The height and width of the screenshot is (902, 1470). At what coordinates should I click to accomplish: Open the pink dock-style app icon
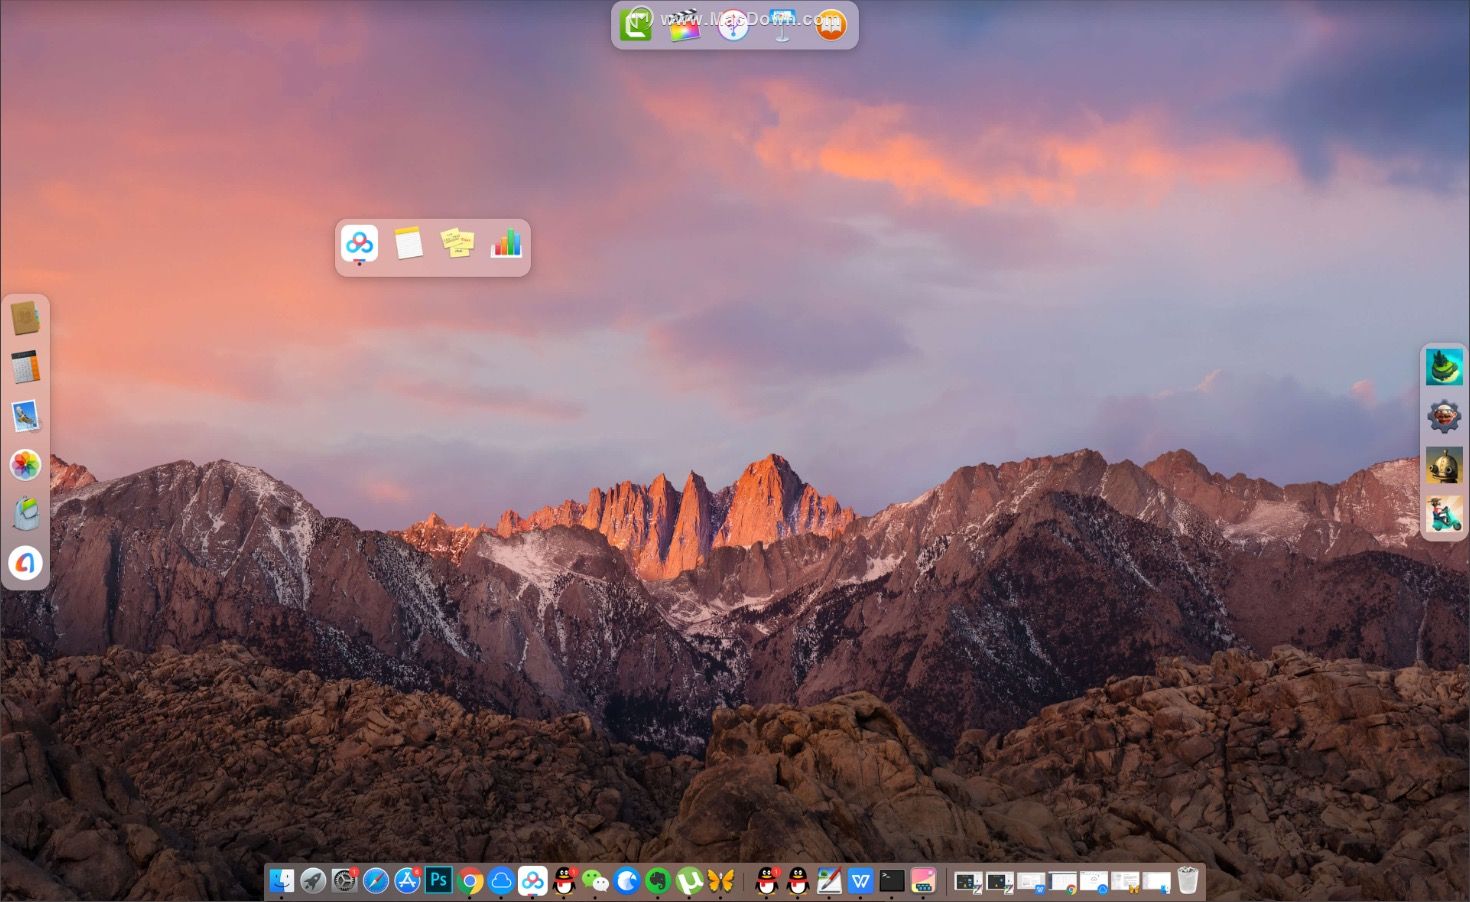(923, 880)
